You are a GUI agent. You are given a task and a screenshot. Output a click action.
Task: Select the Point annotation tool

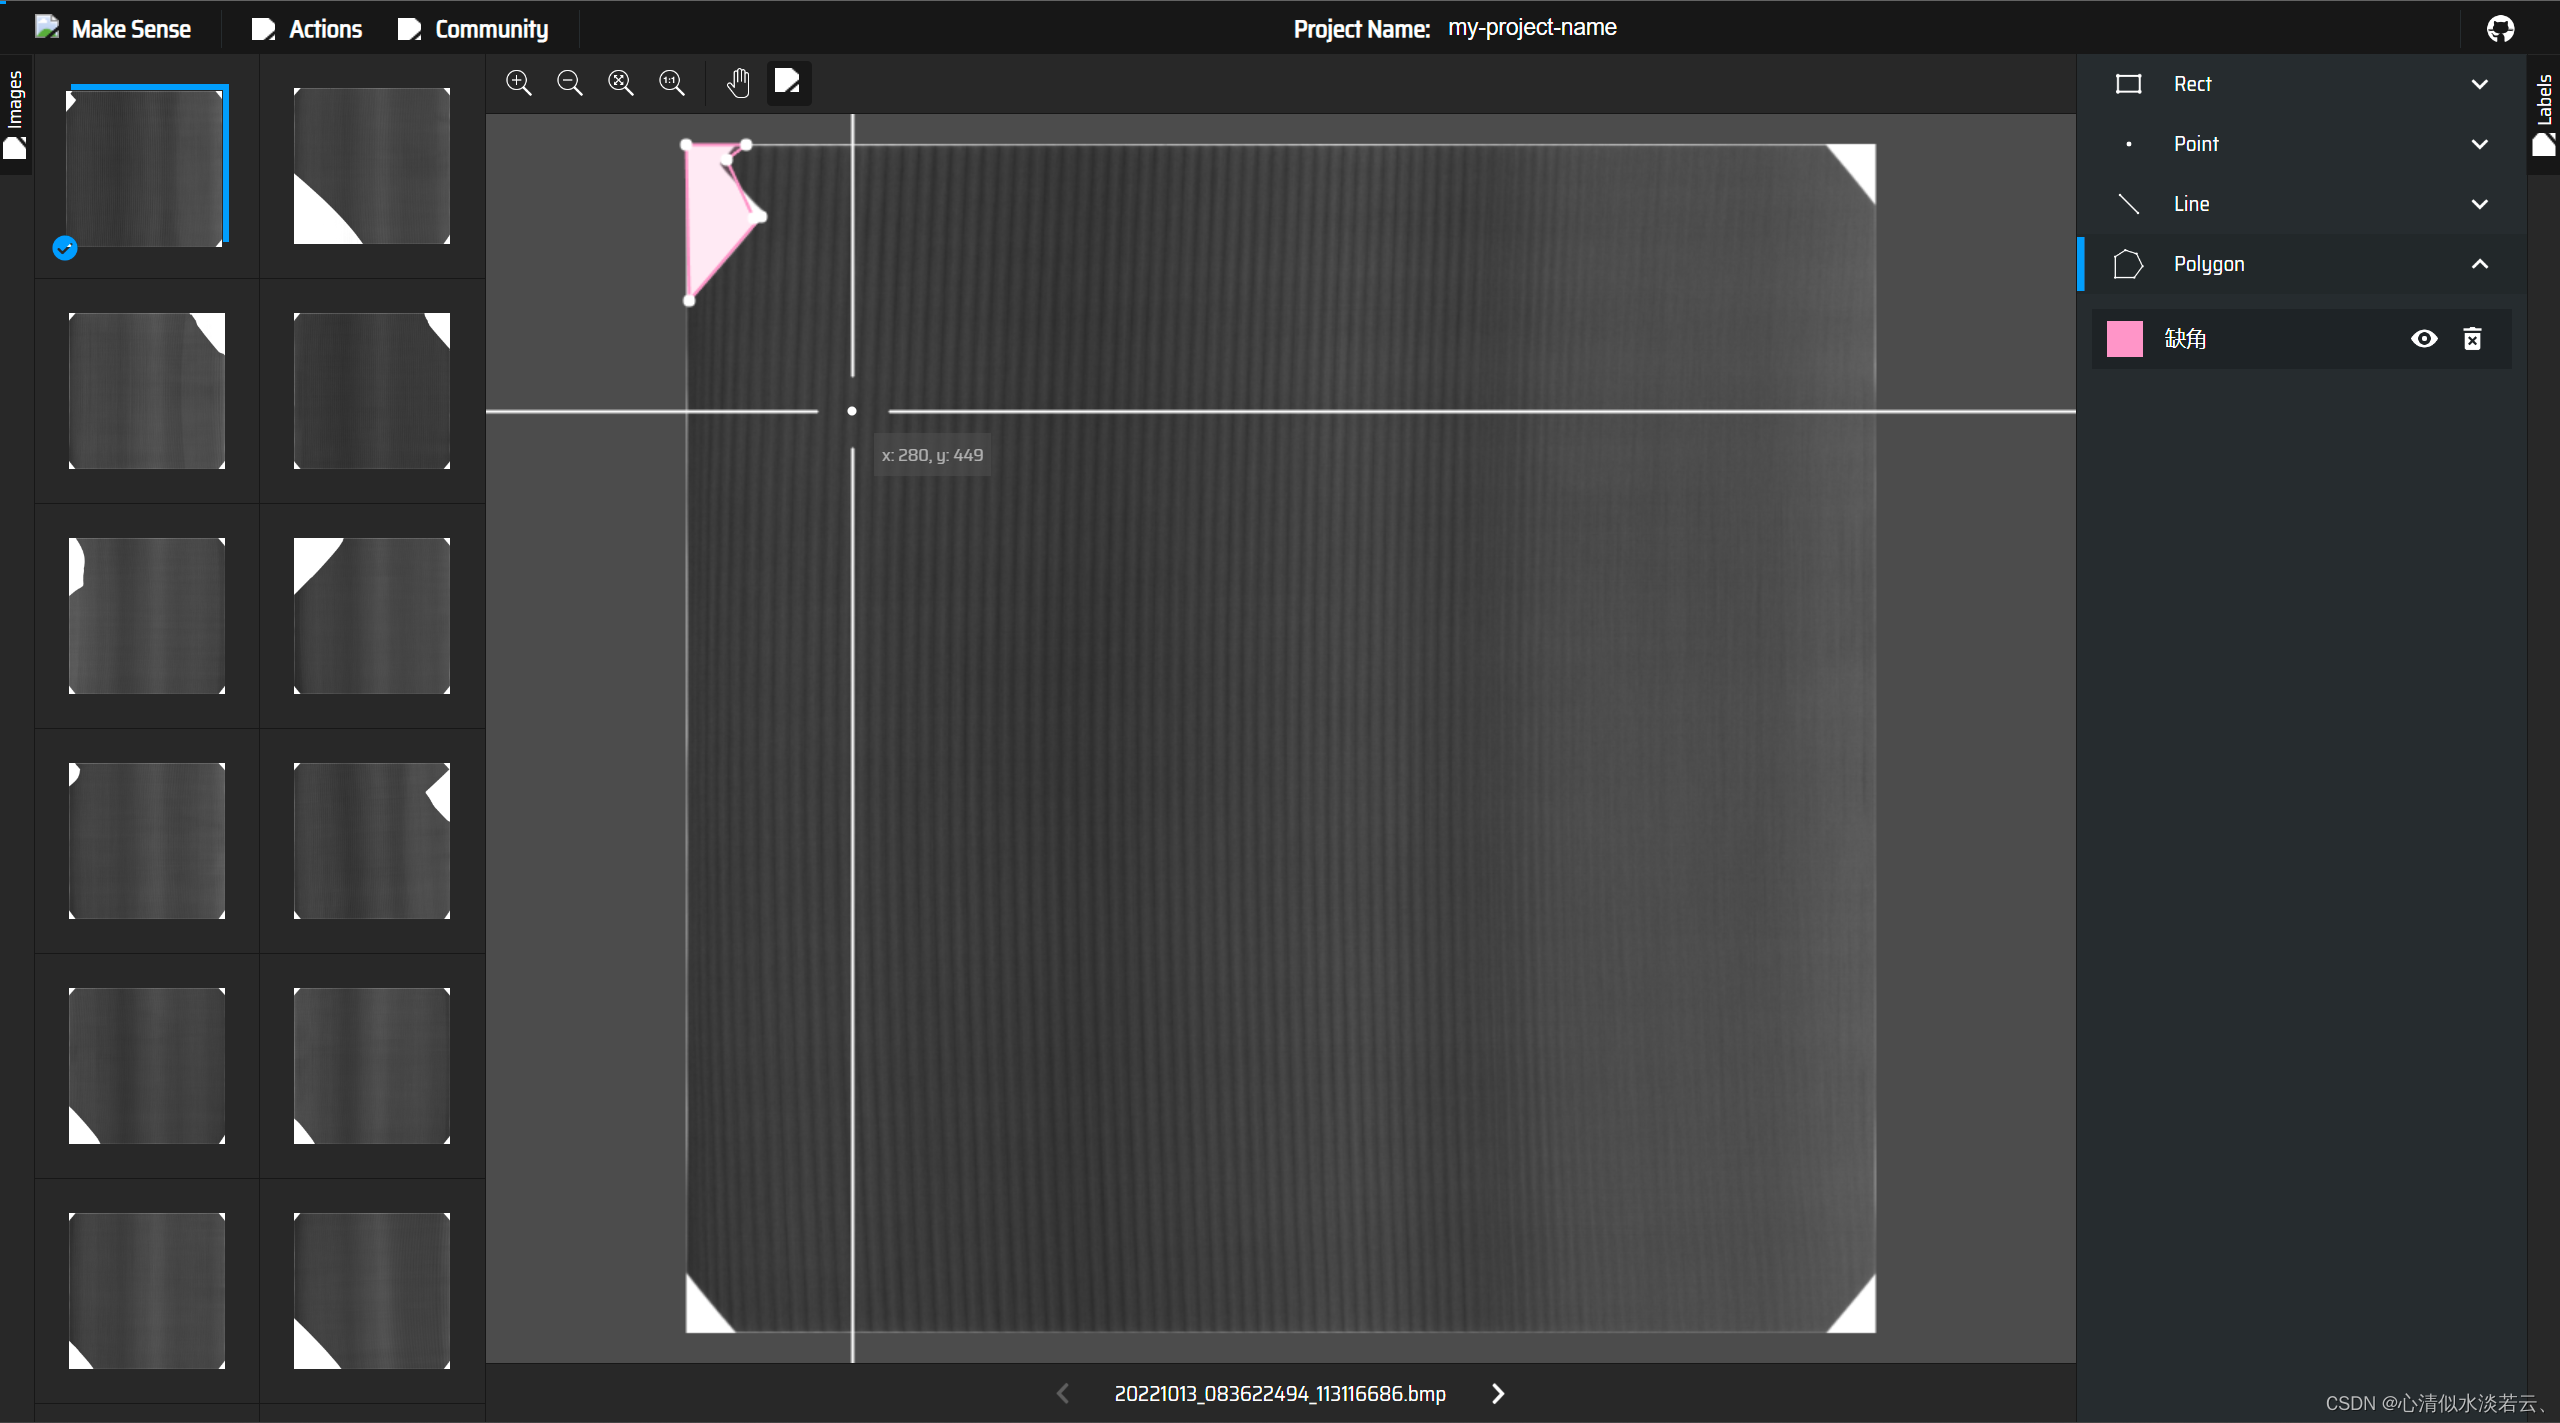pyautogui.click(x=2194, y=144)
